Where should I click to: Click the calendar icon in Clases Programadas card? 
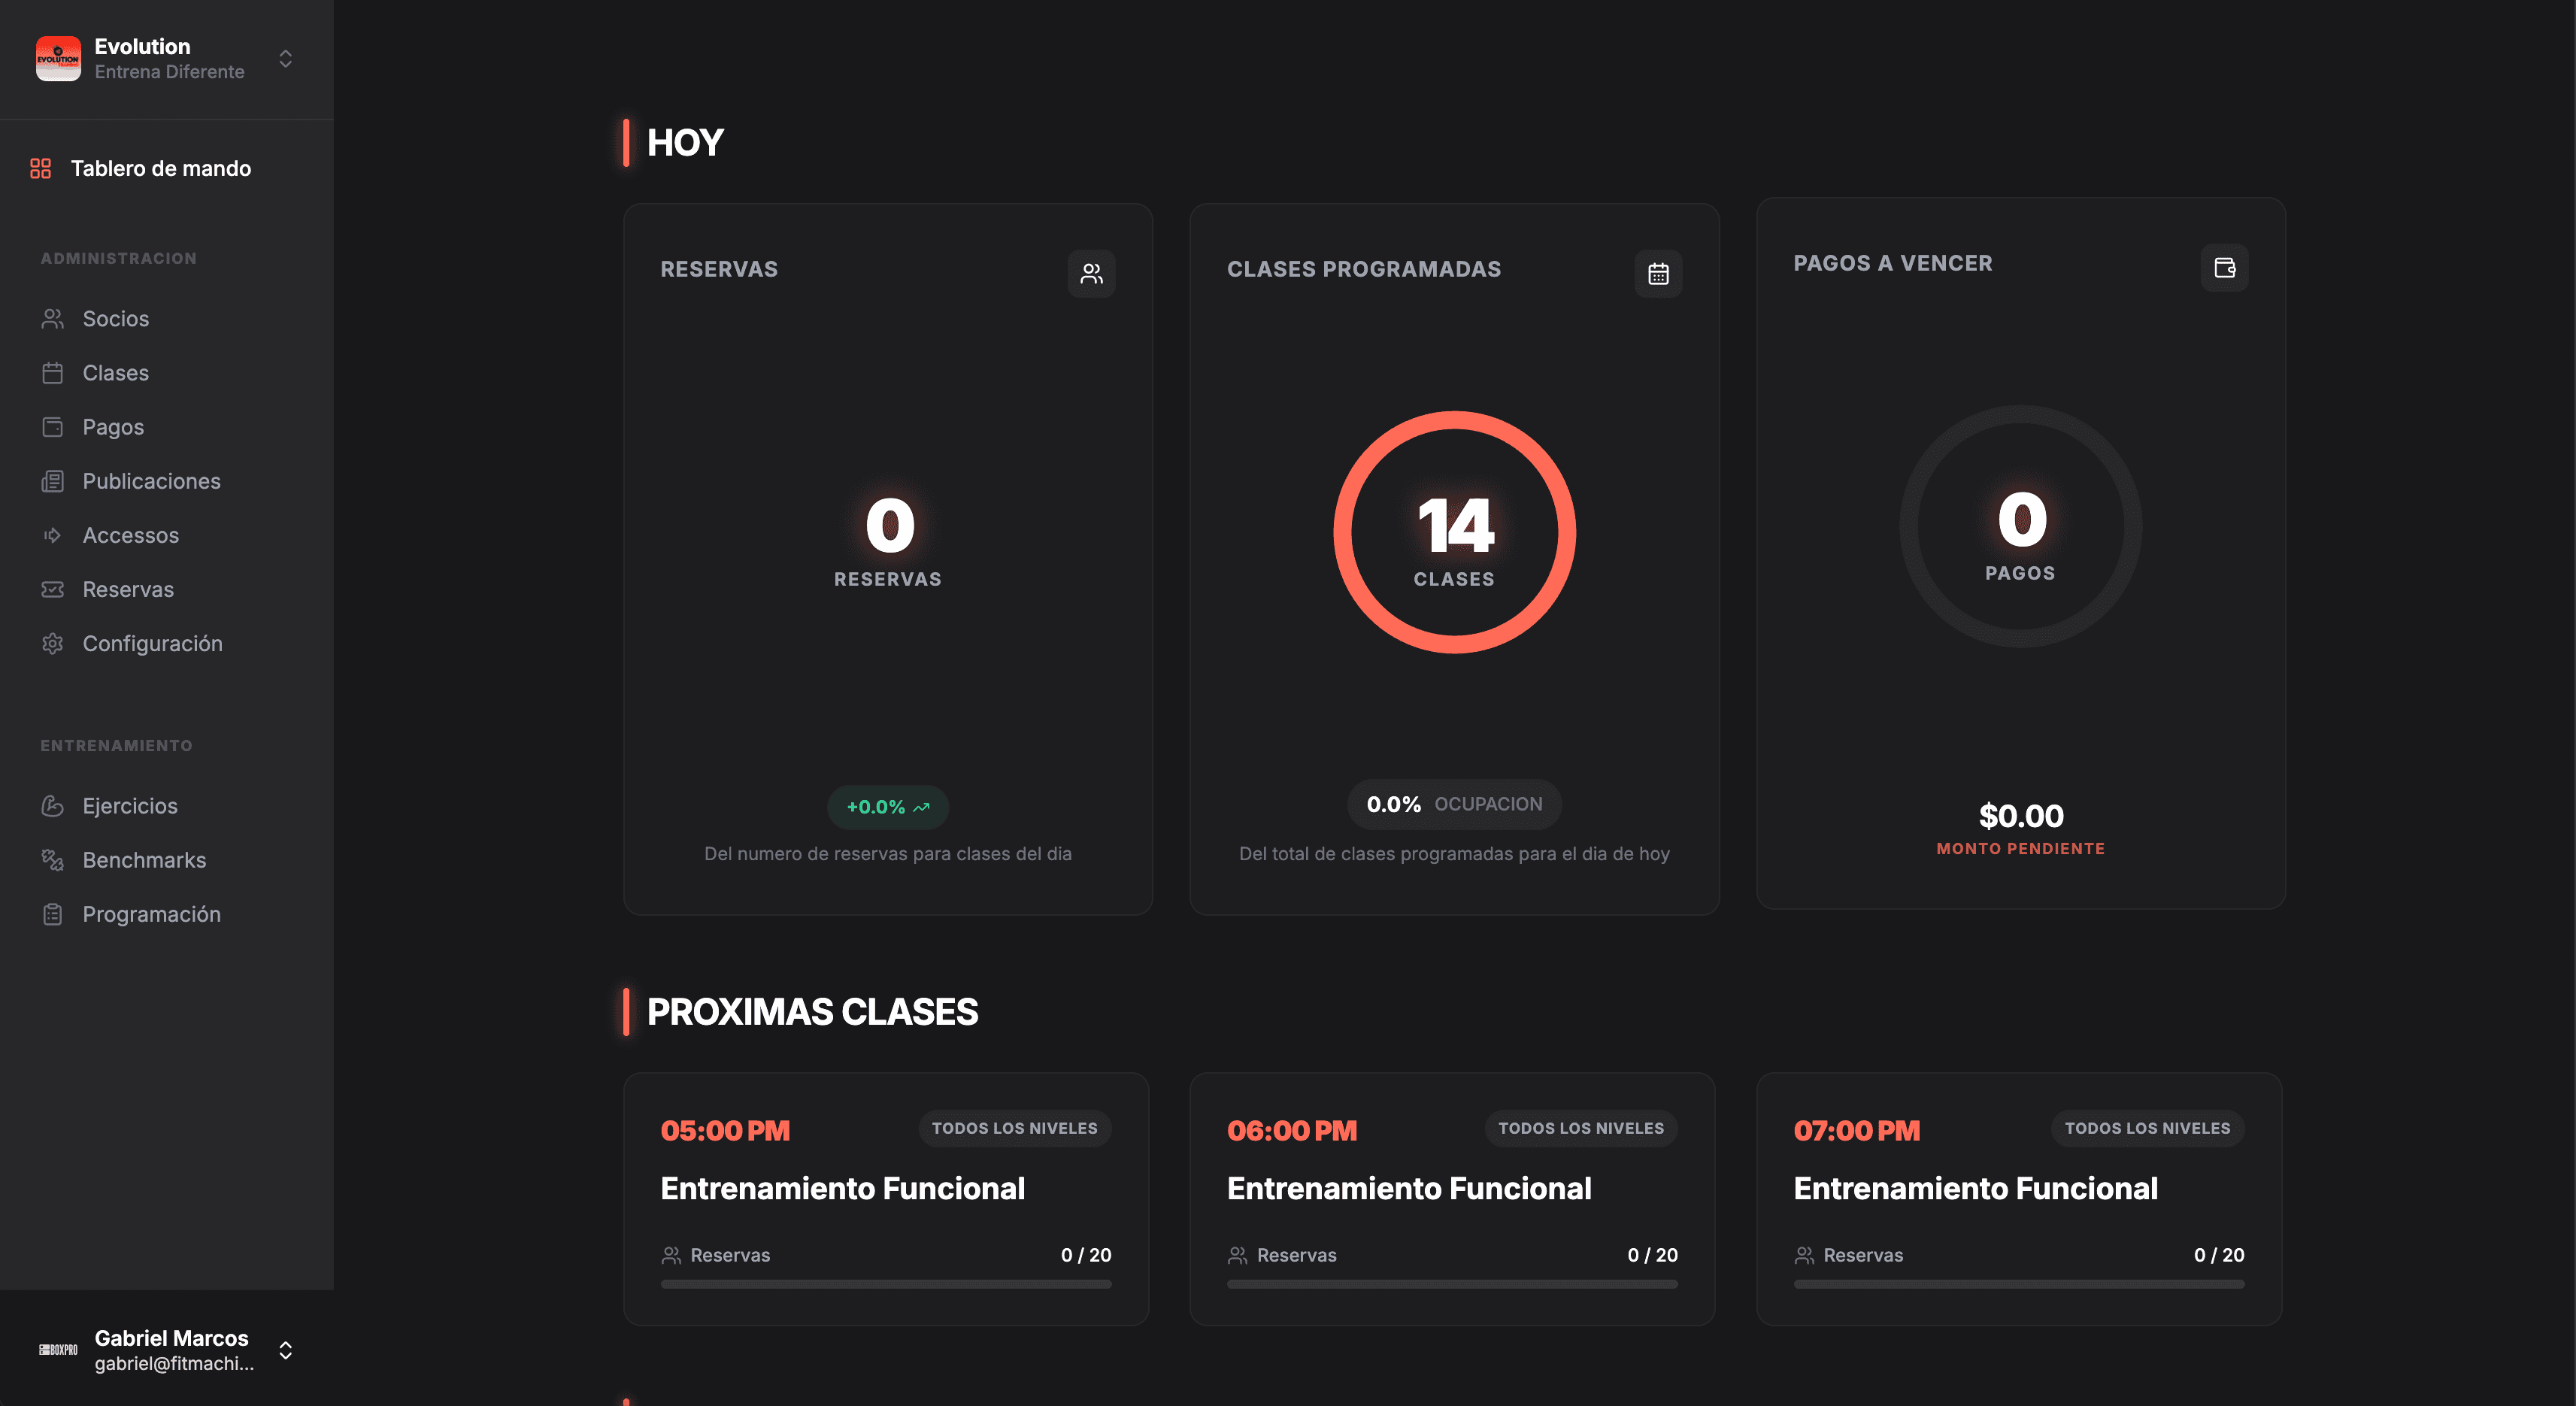(1658, 274)
